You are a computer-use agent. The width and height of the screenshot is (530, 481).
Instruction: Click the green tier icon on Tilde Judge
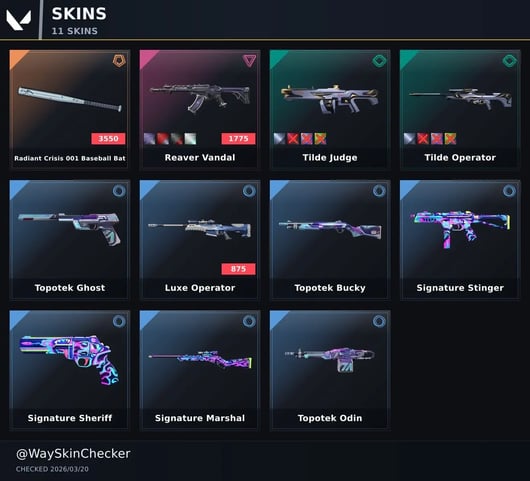point(379,61)
